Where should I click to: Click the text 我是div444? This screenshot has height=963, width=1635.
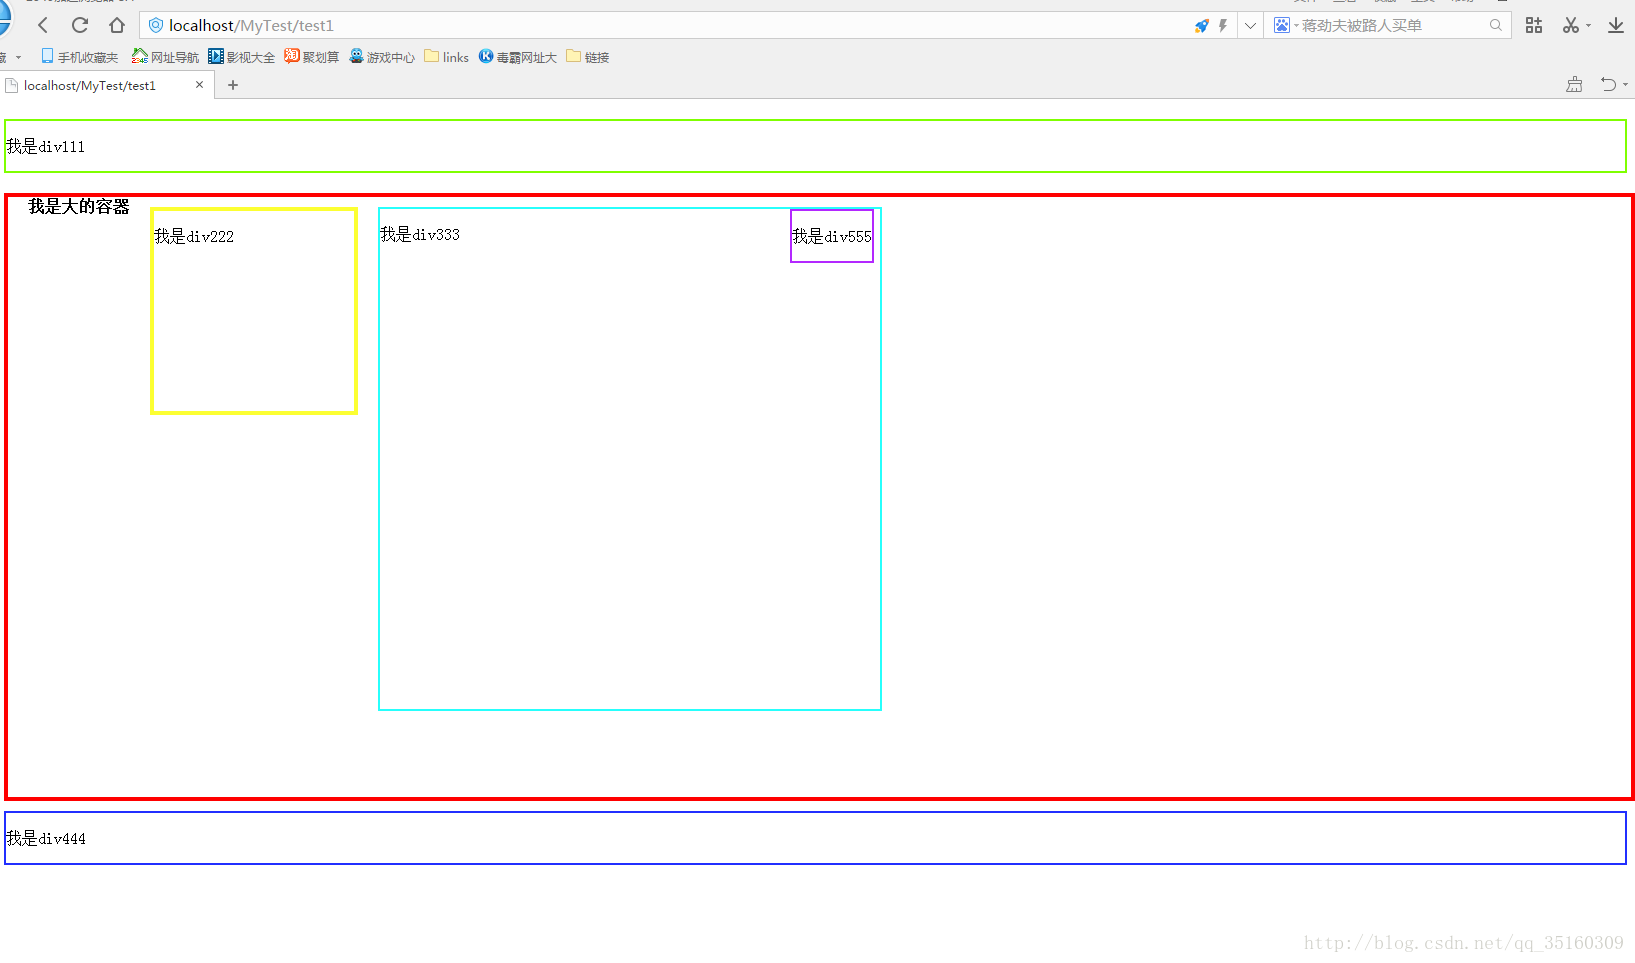click(46, 839)
